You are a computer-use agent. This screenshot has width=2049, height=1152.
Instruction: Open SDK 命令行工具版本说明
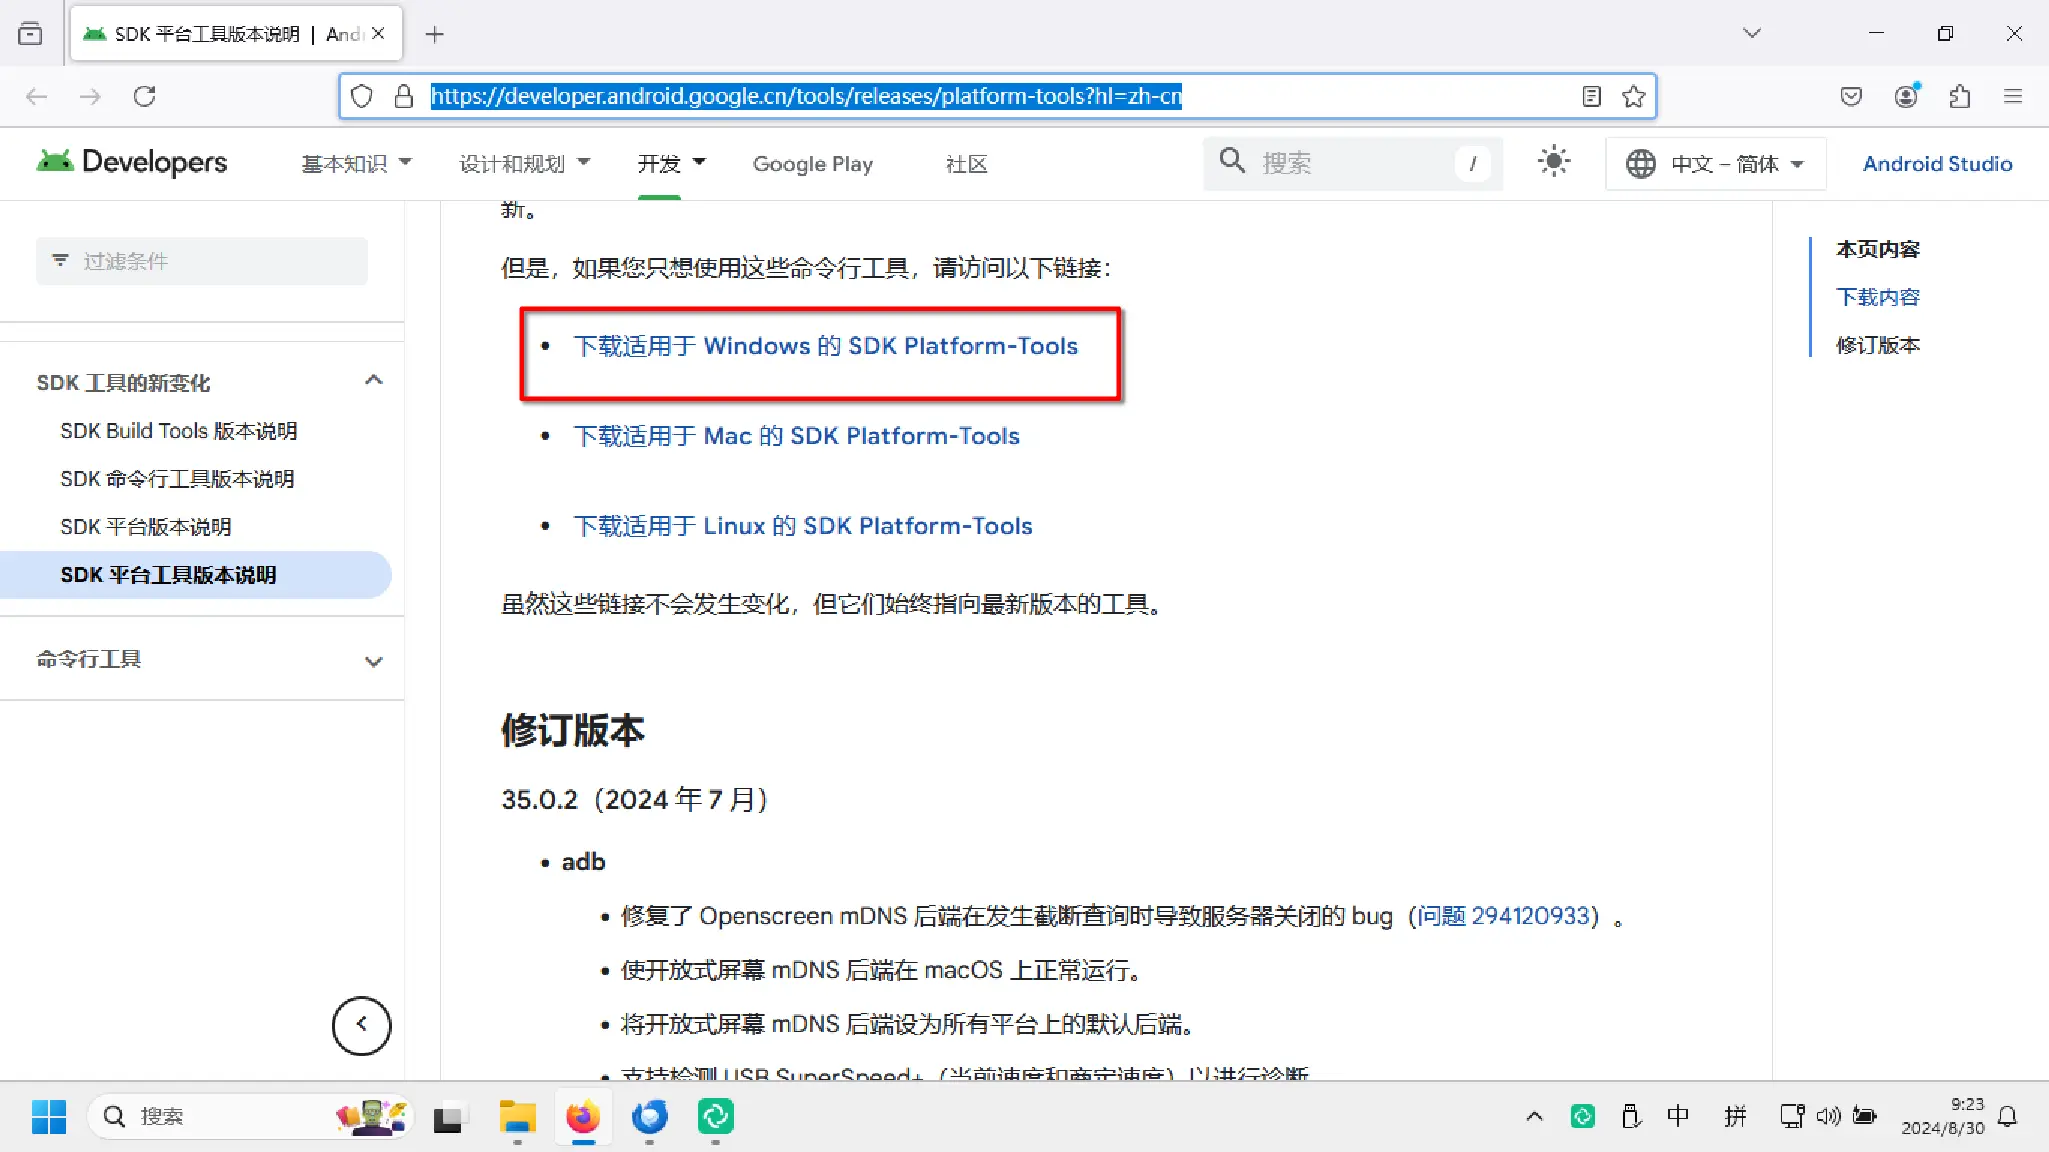click(177, 479)
